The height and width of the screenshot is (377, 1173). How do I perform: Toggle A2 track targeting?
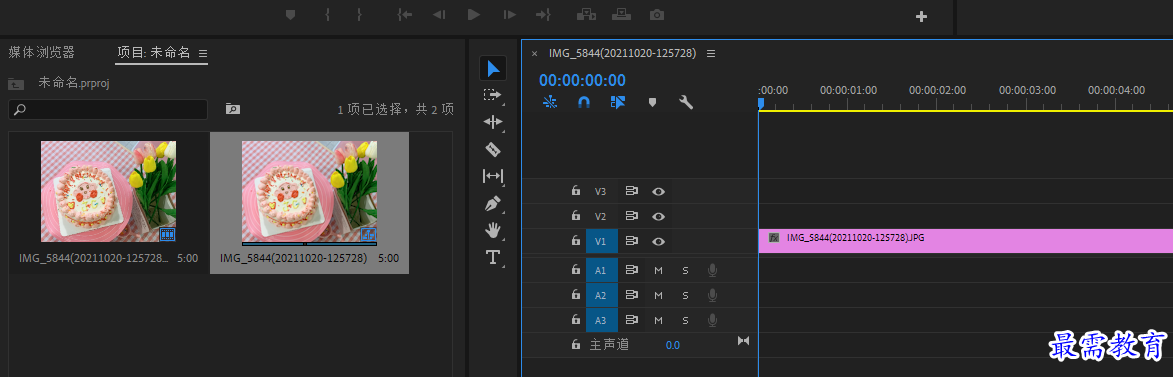[x=601, y=295]
